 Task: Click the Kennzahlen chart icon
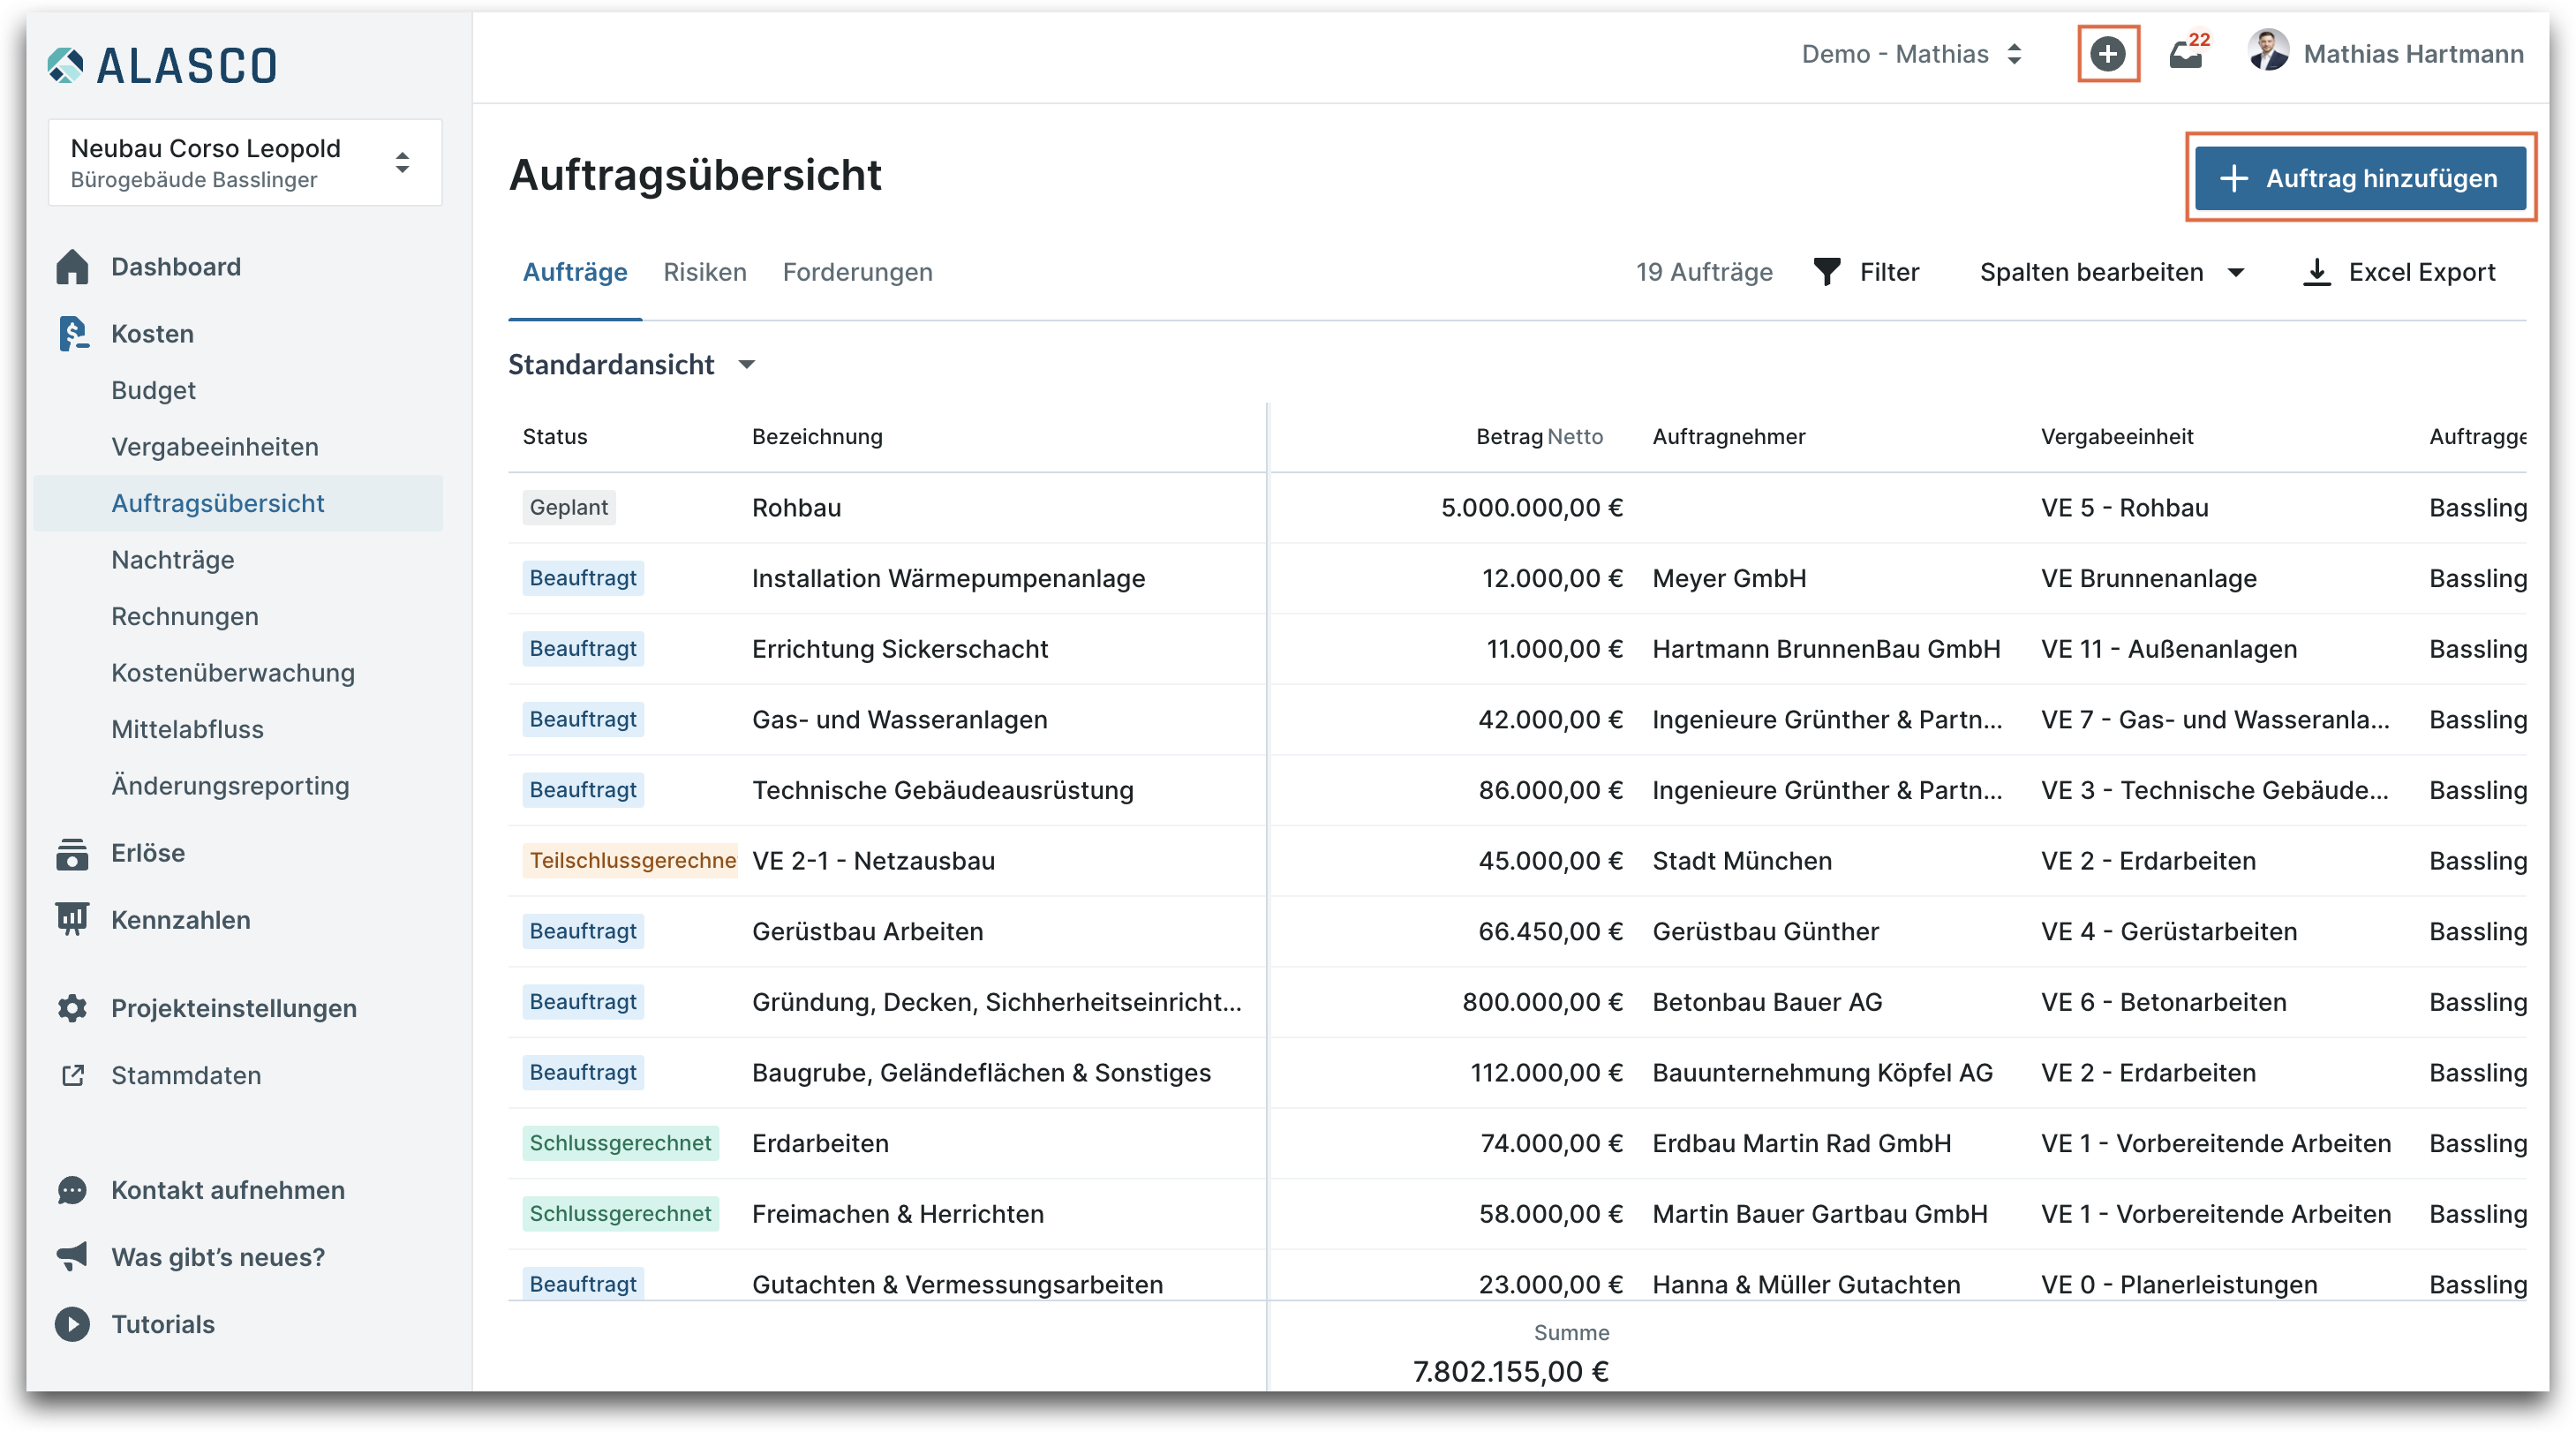tap(72, 920)
